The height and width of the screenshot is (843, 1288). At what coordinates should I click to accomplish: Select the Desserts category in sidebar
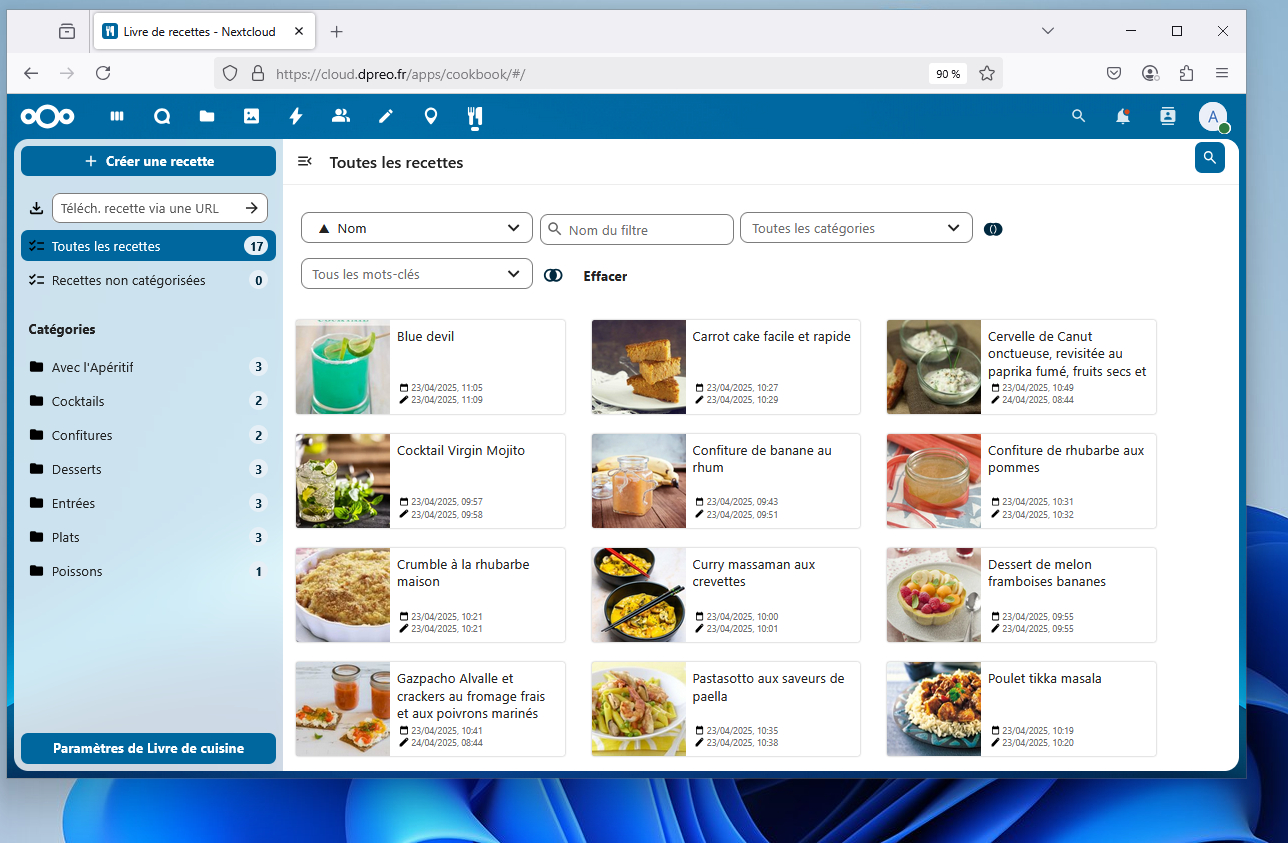(77, 469)
